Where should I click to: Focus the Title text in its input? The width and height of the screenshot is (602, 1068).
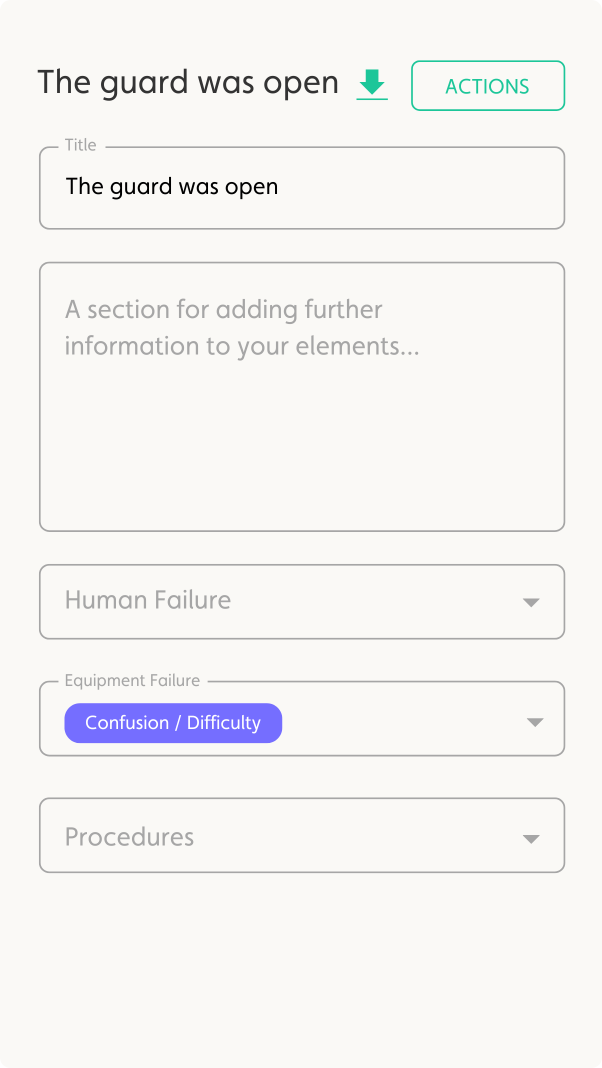171,187
